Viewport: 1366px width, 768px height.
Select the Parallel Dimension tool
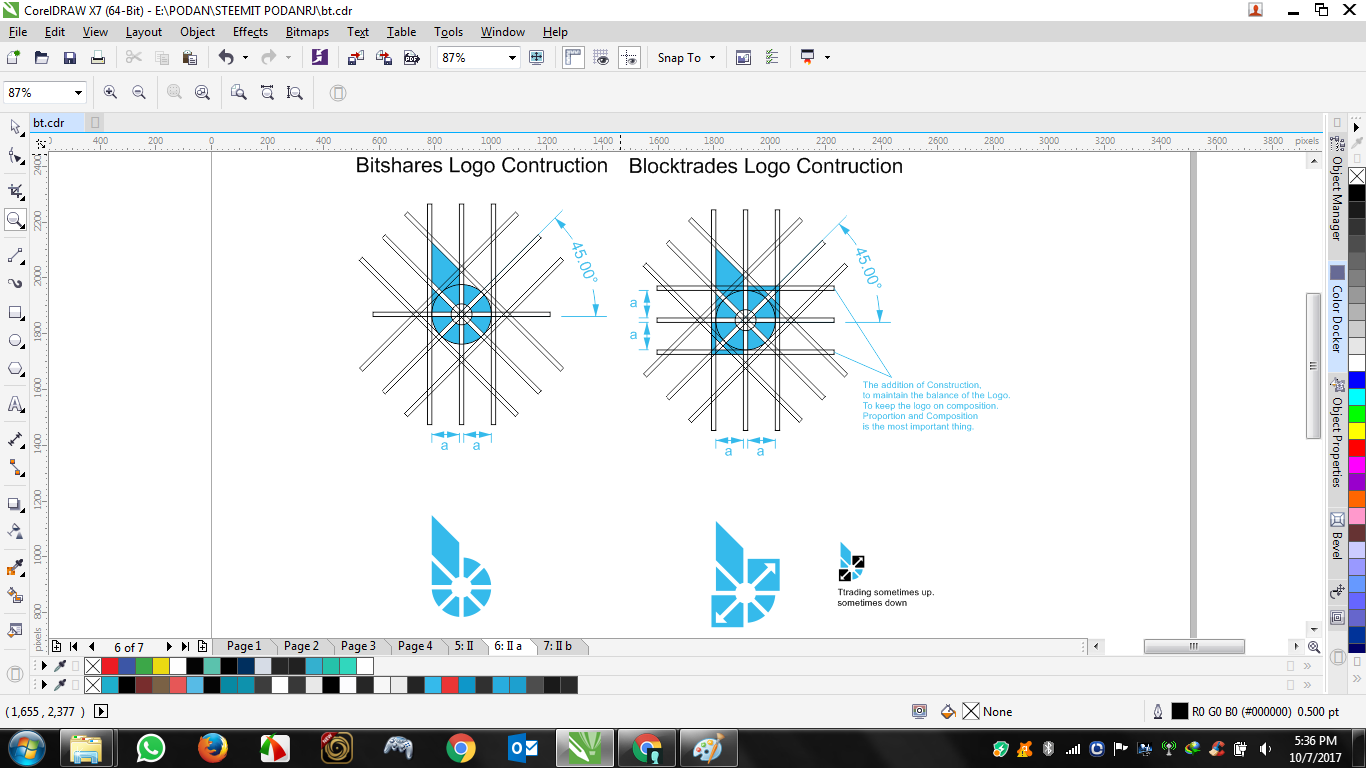coord(15,439)
